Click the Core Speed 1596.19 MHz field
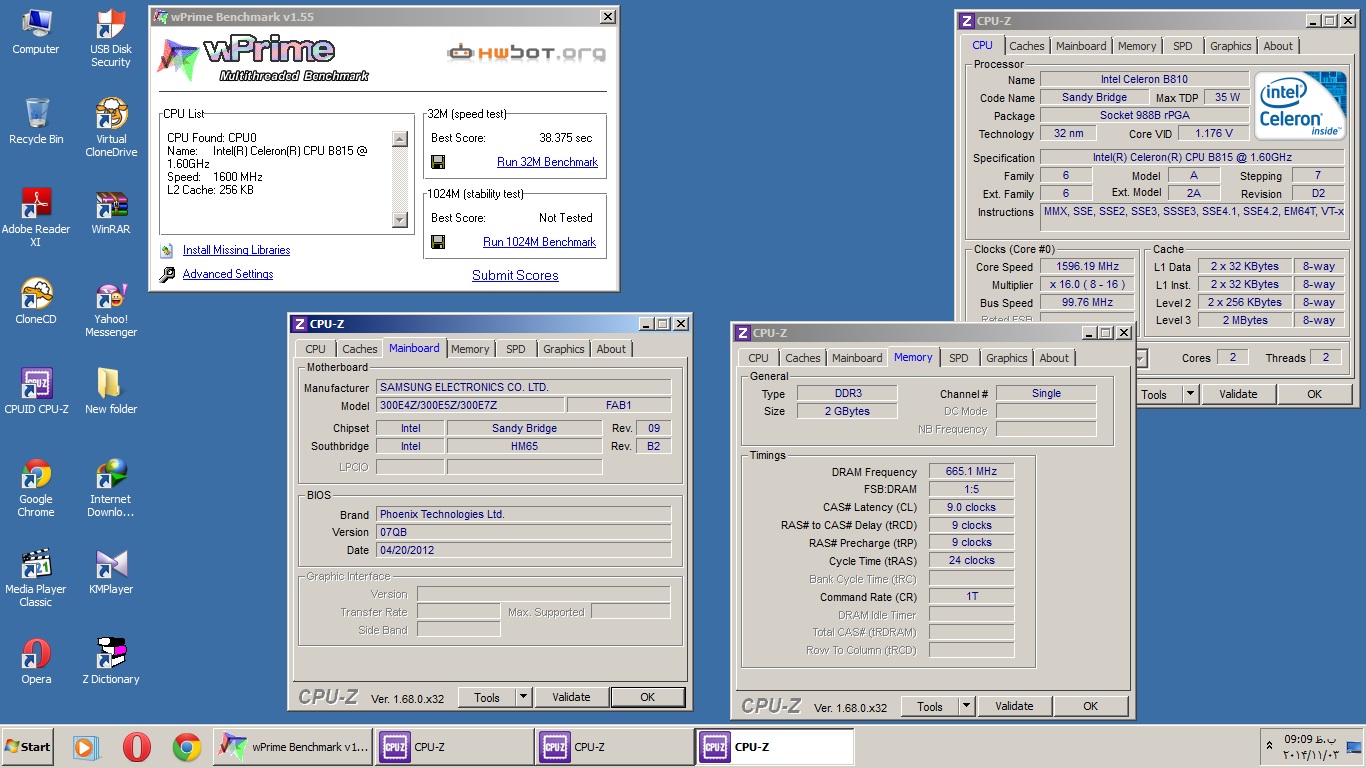This screenshot has height=768, width=1366. (1087, 267)
